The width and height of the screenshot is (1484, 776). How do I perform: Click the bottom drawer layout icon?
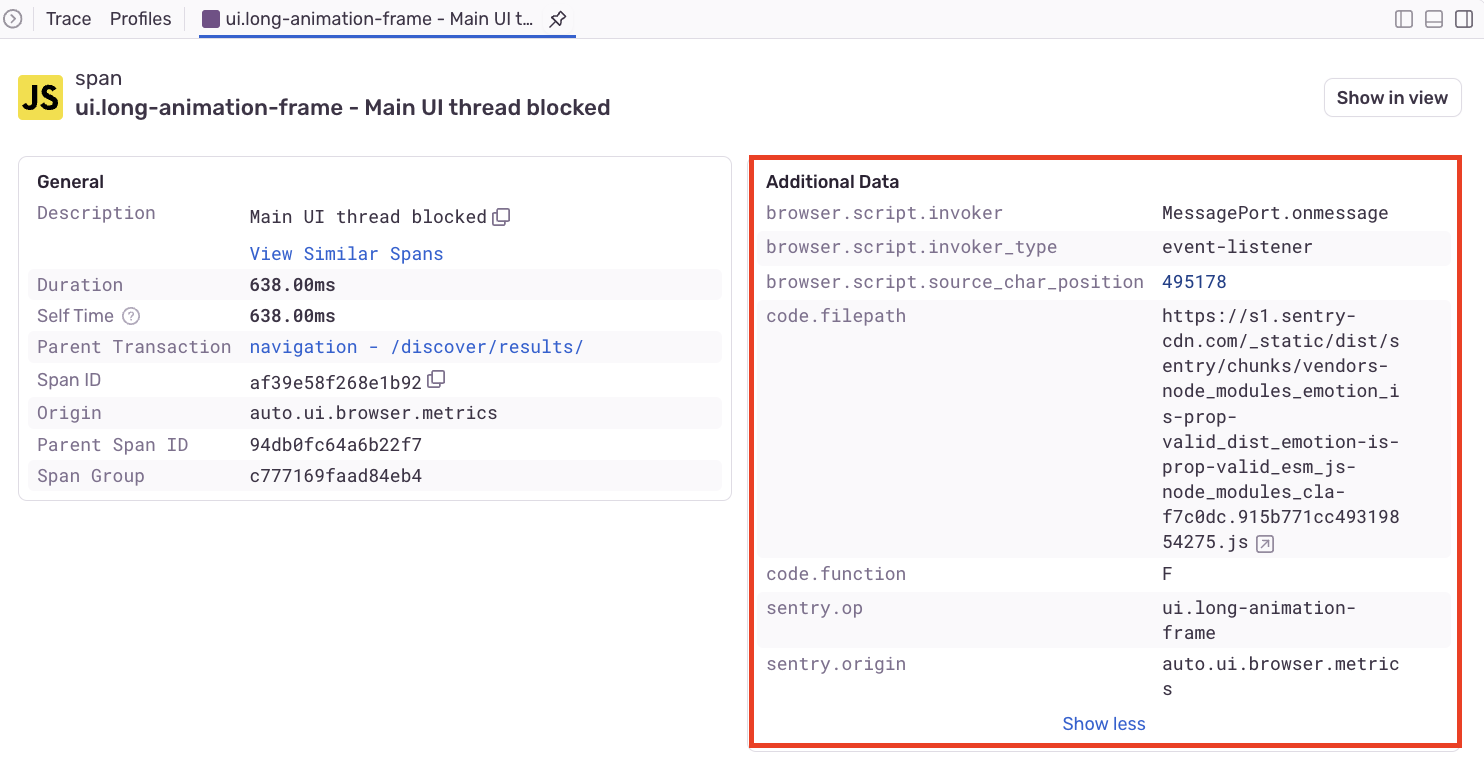click(x=1433, y=18)
